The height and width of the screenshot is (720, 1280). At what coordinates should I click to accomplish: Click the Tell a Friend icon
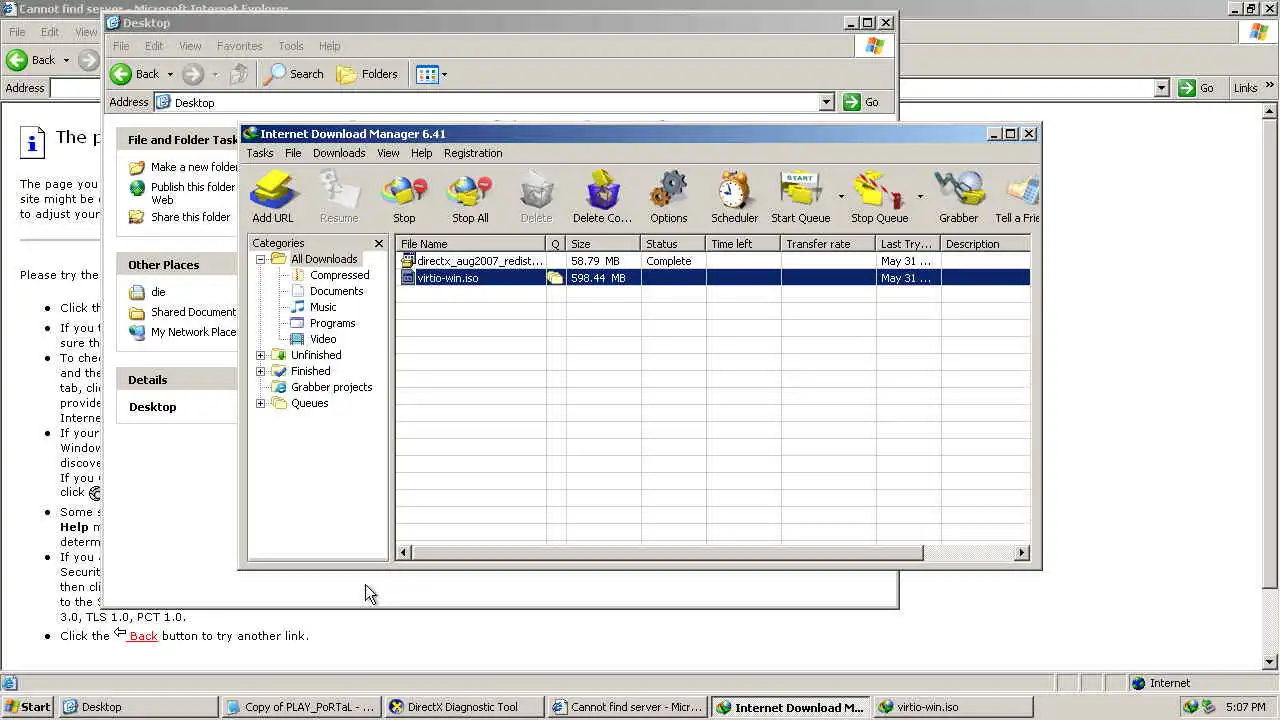point(1017,197)
